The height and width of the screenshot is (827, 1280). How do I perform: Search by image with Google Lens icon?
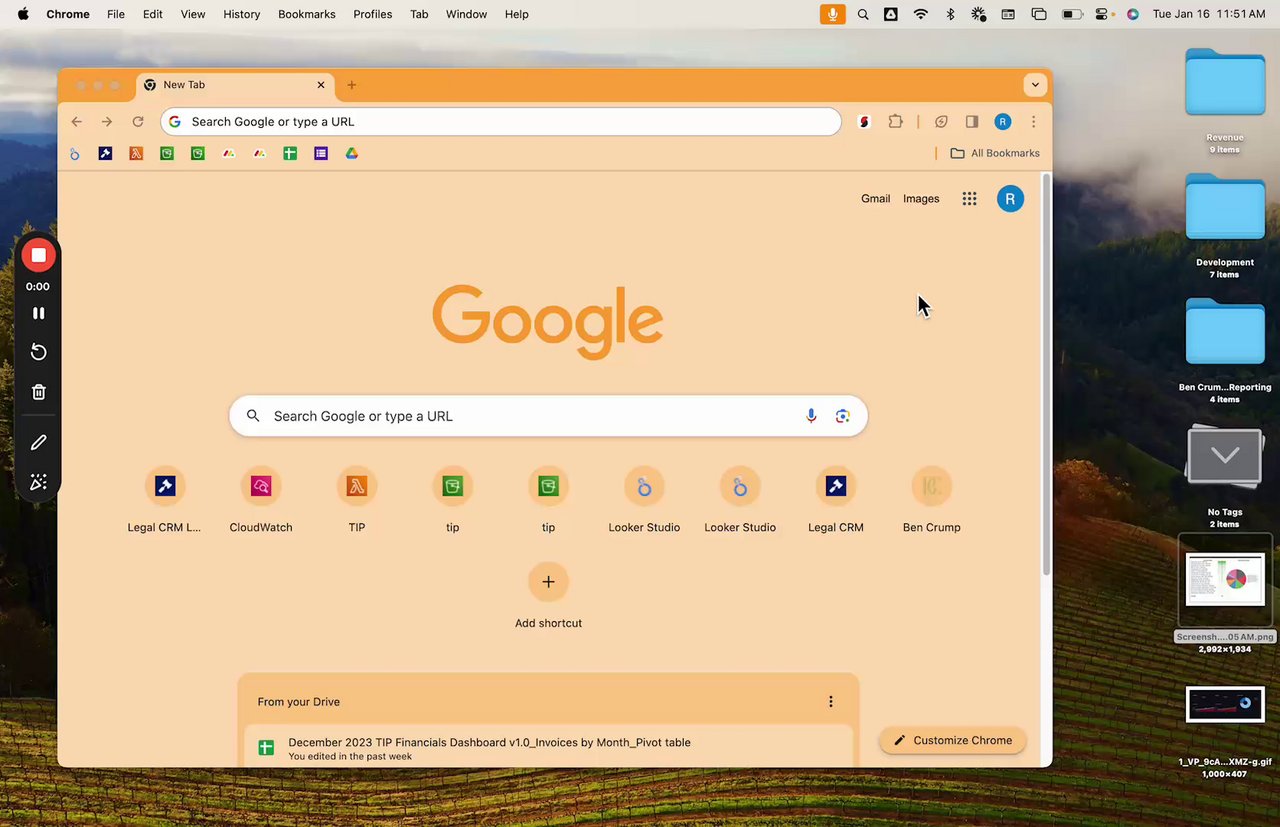(x=843, y=416)
